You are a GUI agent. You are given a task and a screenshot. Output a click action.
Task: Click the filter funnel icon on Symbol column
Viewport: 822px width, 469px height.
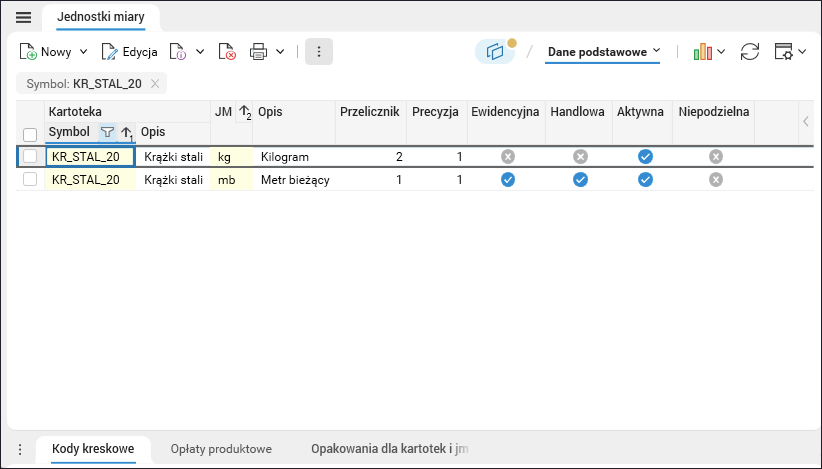107,133
